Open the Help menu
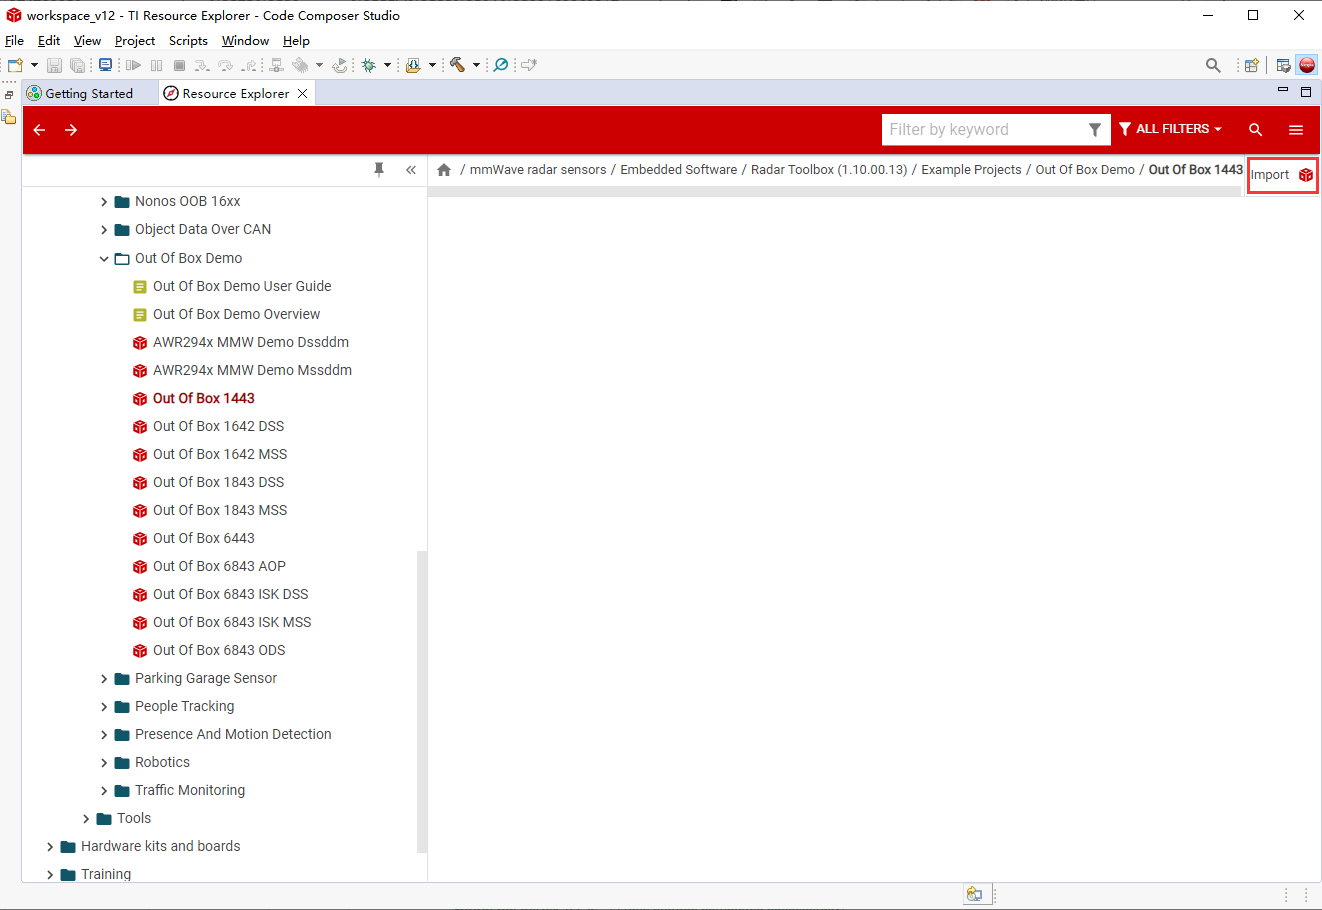Screen dimensions: 1322x910 pos(296,41)
